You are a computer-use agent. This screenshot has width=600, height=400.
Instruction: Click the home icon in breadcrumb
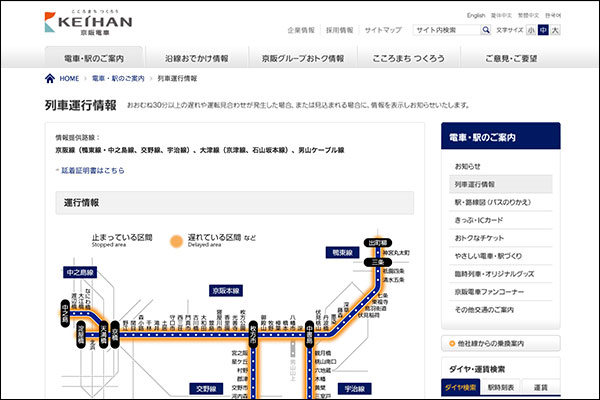(50, 77)
